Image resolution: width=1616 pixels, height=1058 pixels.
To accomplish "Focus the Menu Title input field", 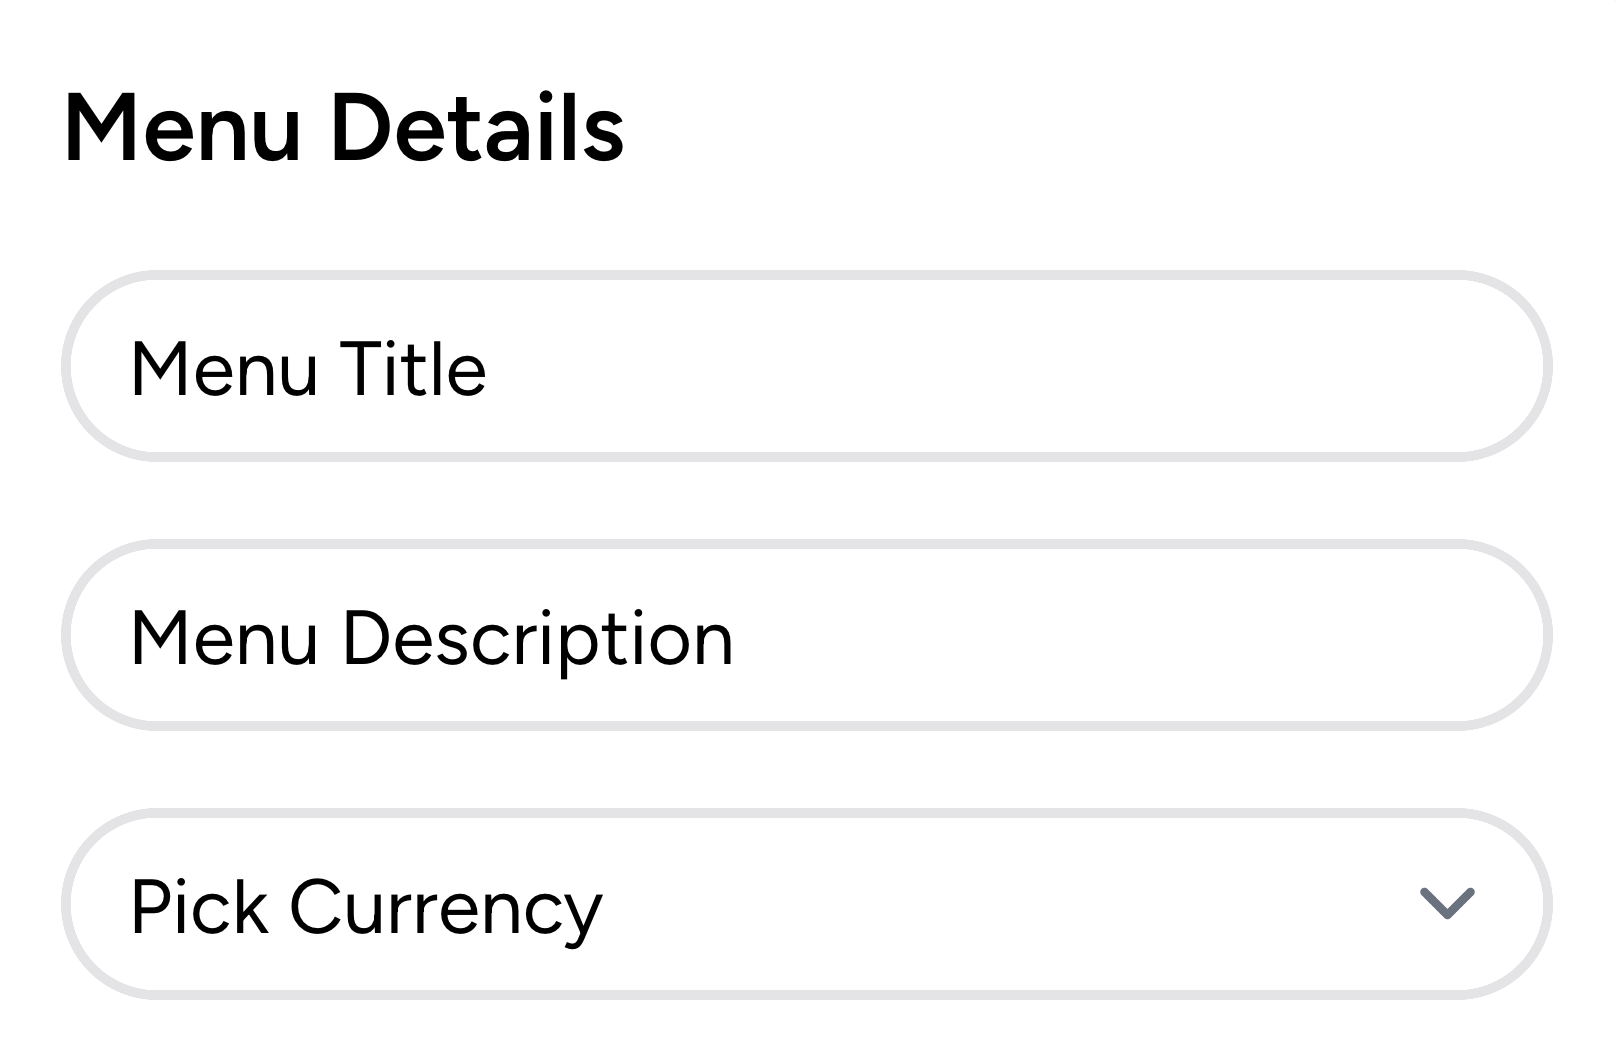I will coord(806,366).
